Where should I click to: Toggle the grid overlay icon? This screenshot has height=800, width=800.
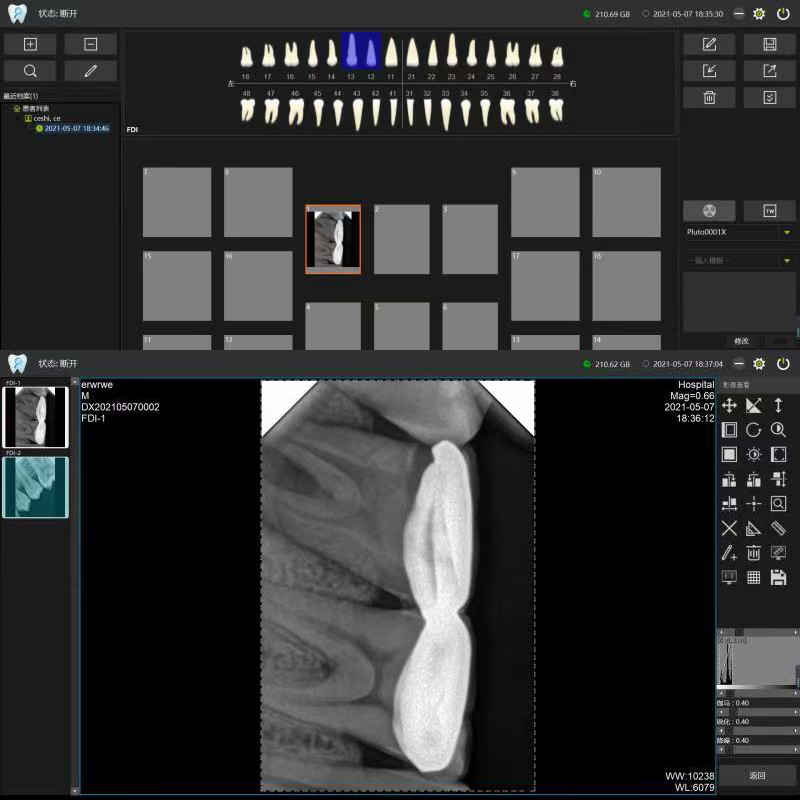click(x=754, y=577)
